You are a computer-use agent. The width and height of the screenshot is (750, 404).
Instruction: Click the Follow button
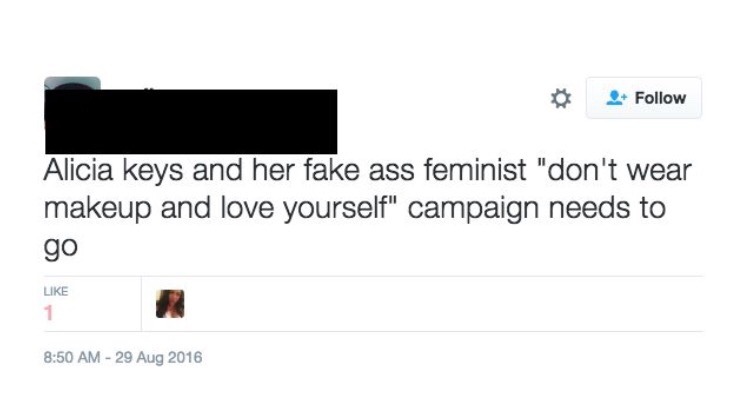coord(643,98)
